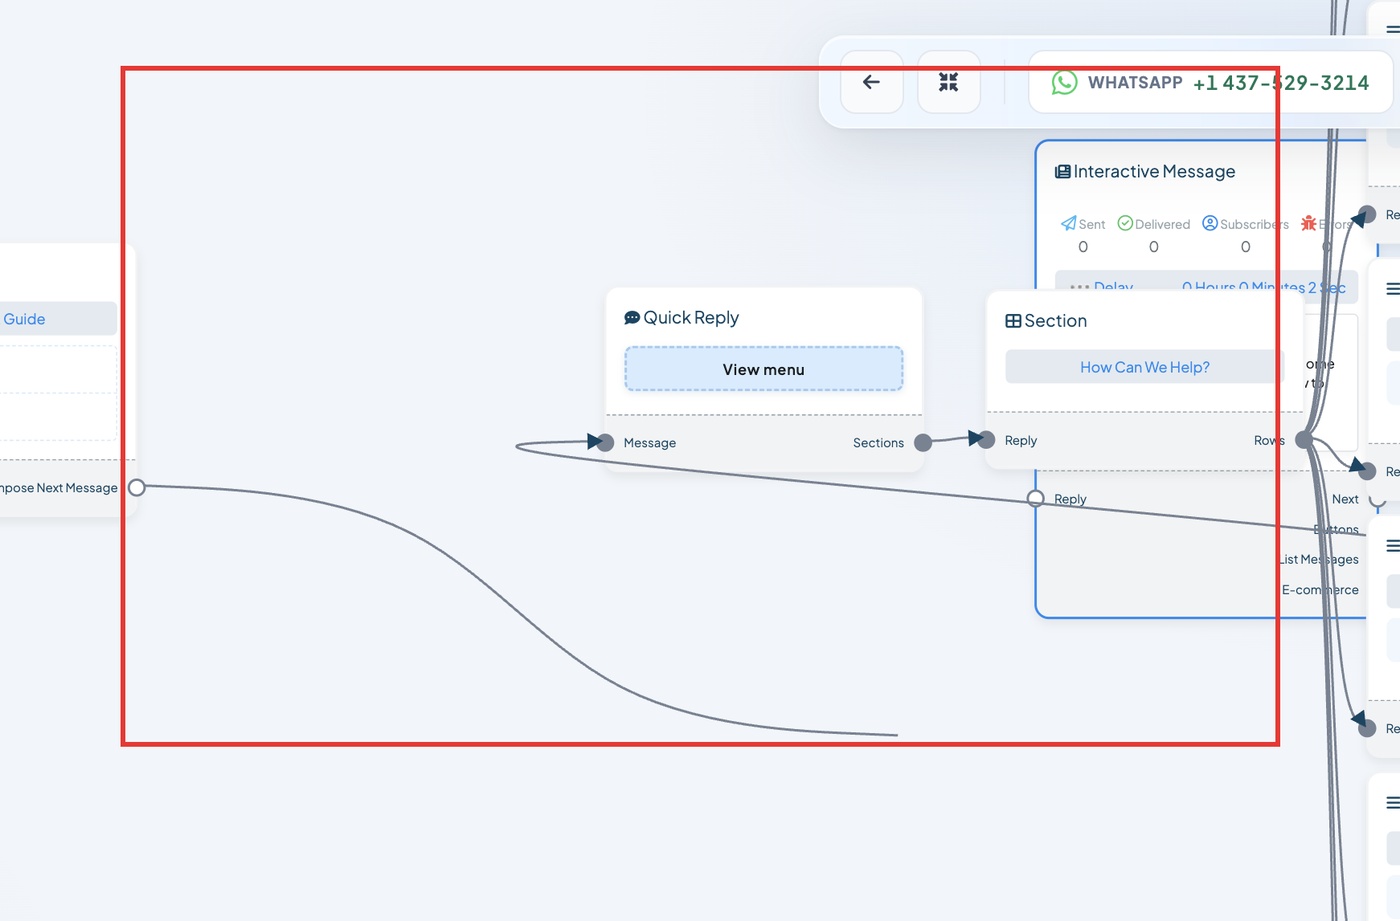Click the E-commerce output label
Screen dimensions: 1400x921
pyautogui.click(x=1320, y=590)
